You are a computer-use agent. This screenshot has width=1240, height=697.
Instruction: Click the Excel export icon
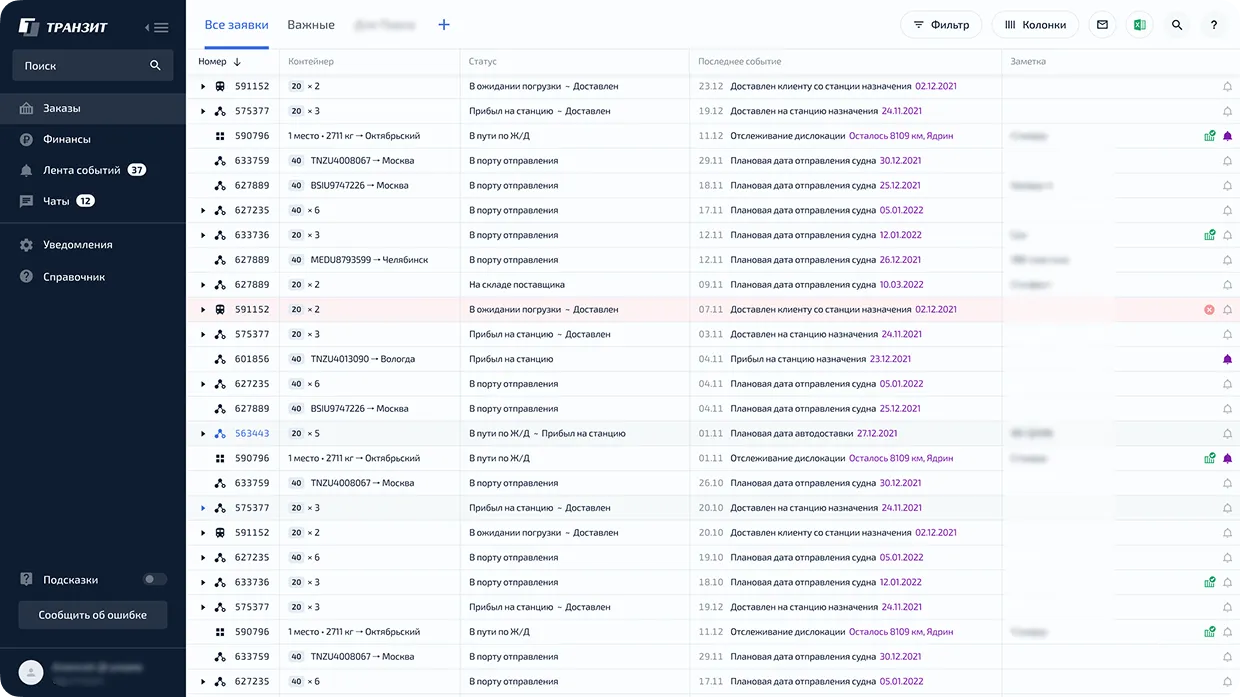point(1139,25)
